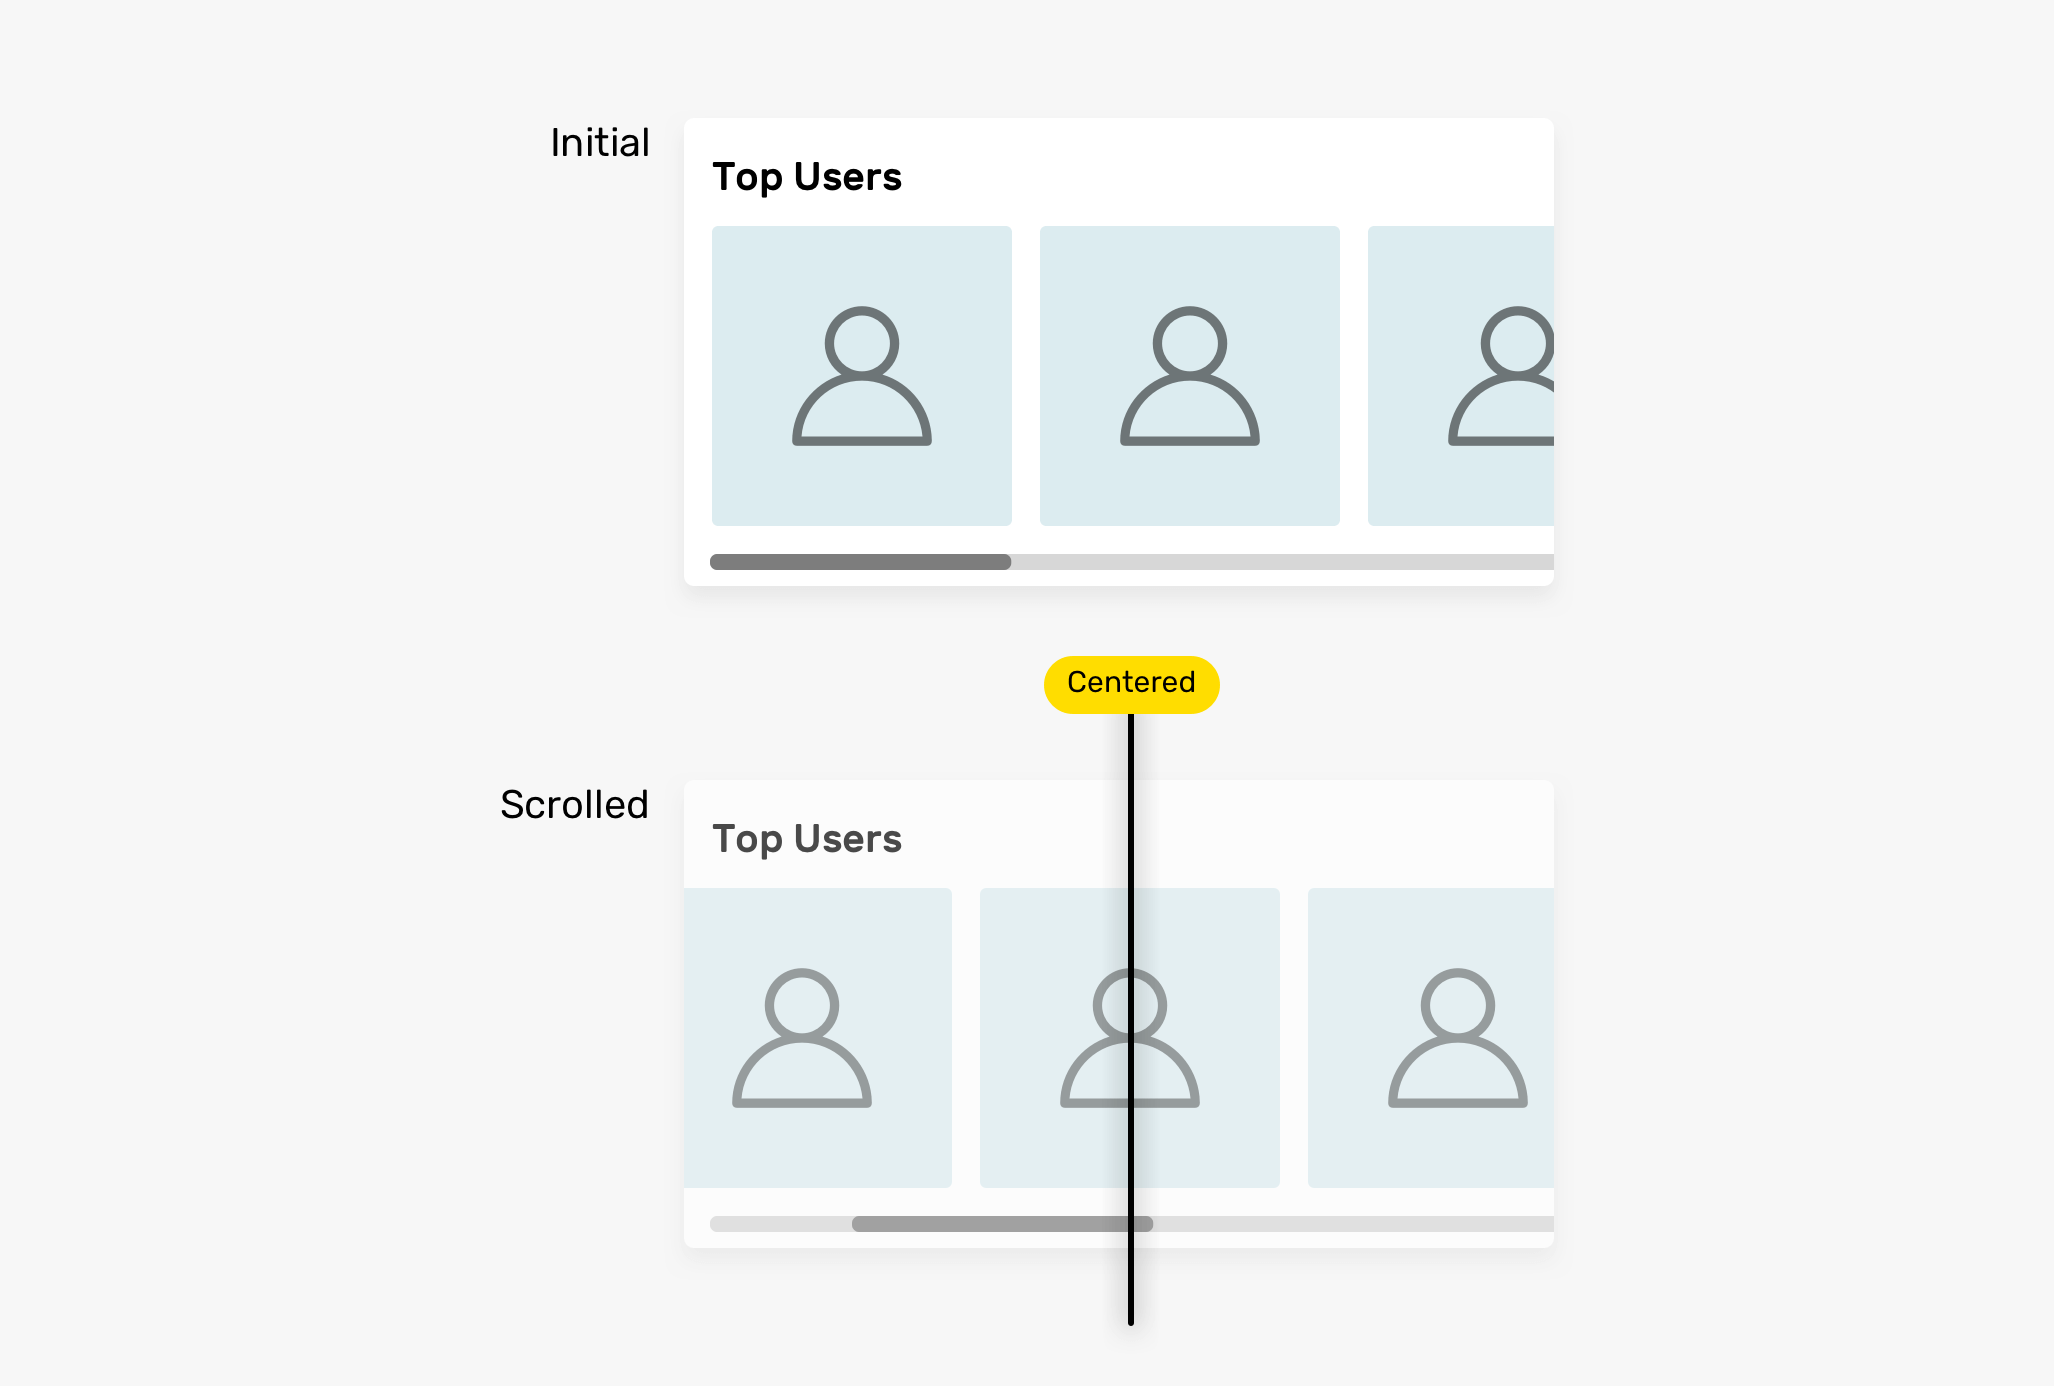Click the Top Users heading in Initial panel
The width and height of the screenshot is (2054, 1386).
(807, 178)
